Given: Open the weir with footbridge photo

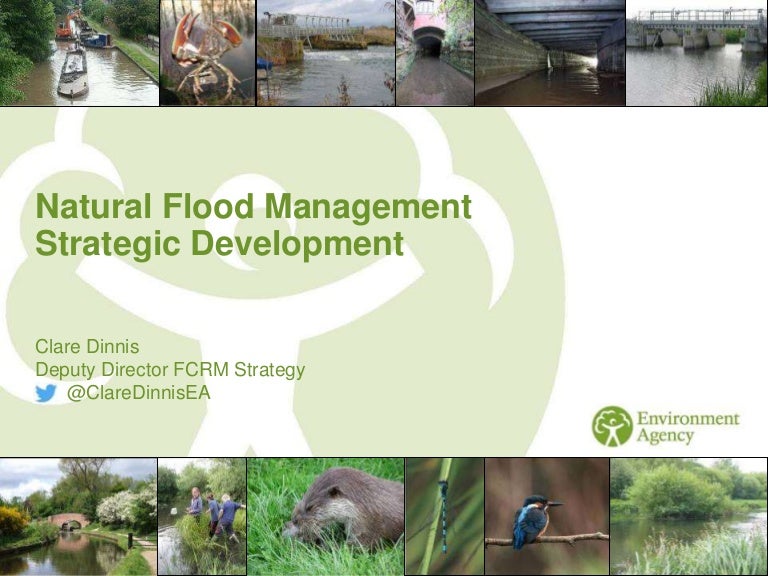Looking at the screenshot, I should (x=326, y=52).
